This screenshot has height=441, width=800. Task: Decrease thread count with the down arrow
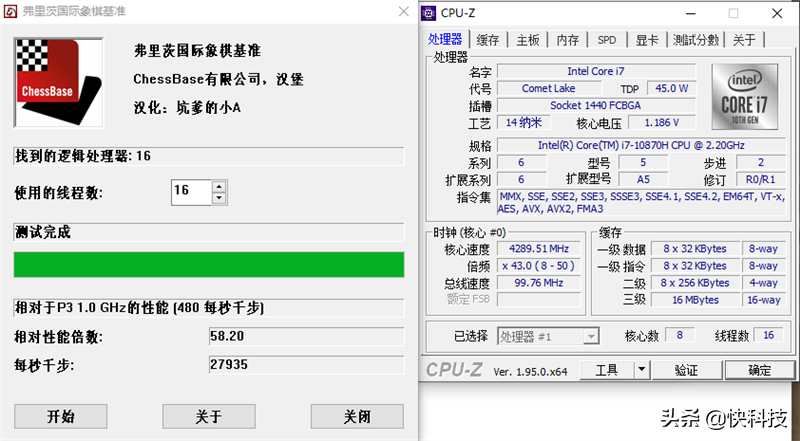point(219,198)
